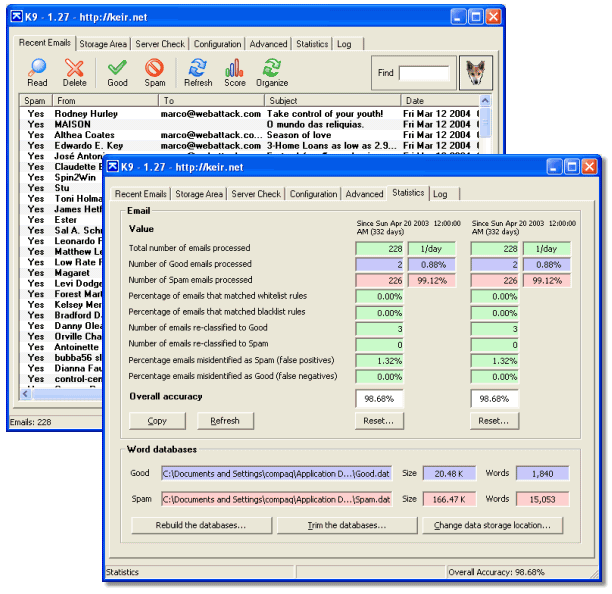Image resolution: width=612 pixels, height=594 pixels.
Task: Click Trim the databases... button
Action: coord(347,525)
